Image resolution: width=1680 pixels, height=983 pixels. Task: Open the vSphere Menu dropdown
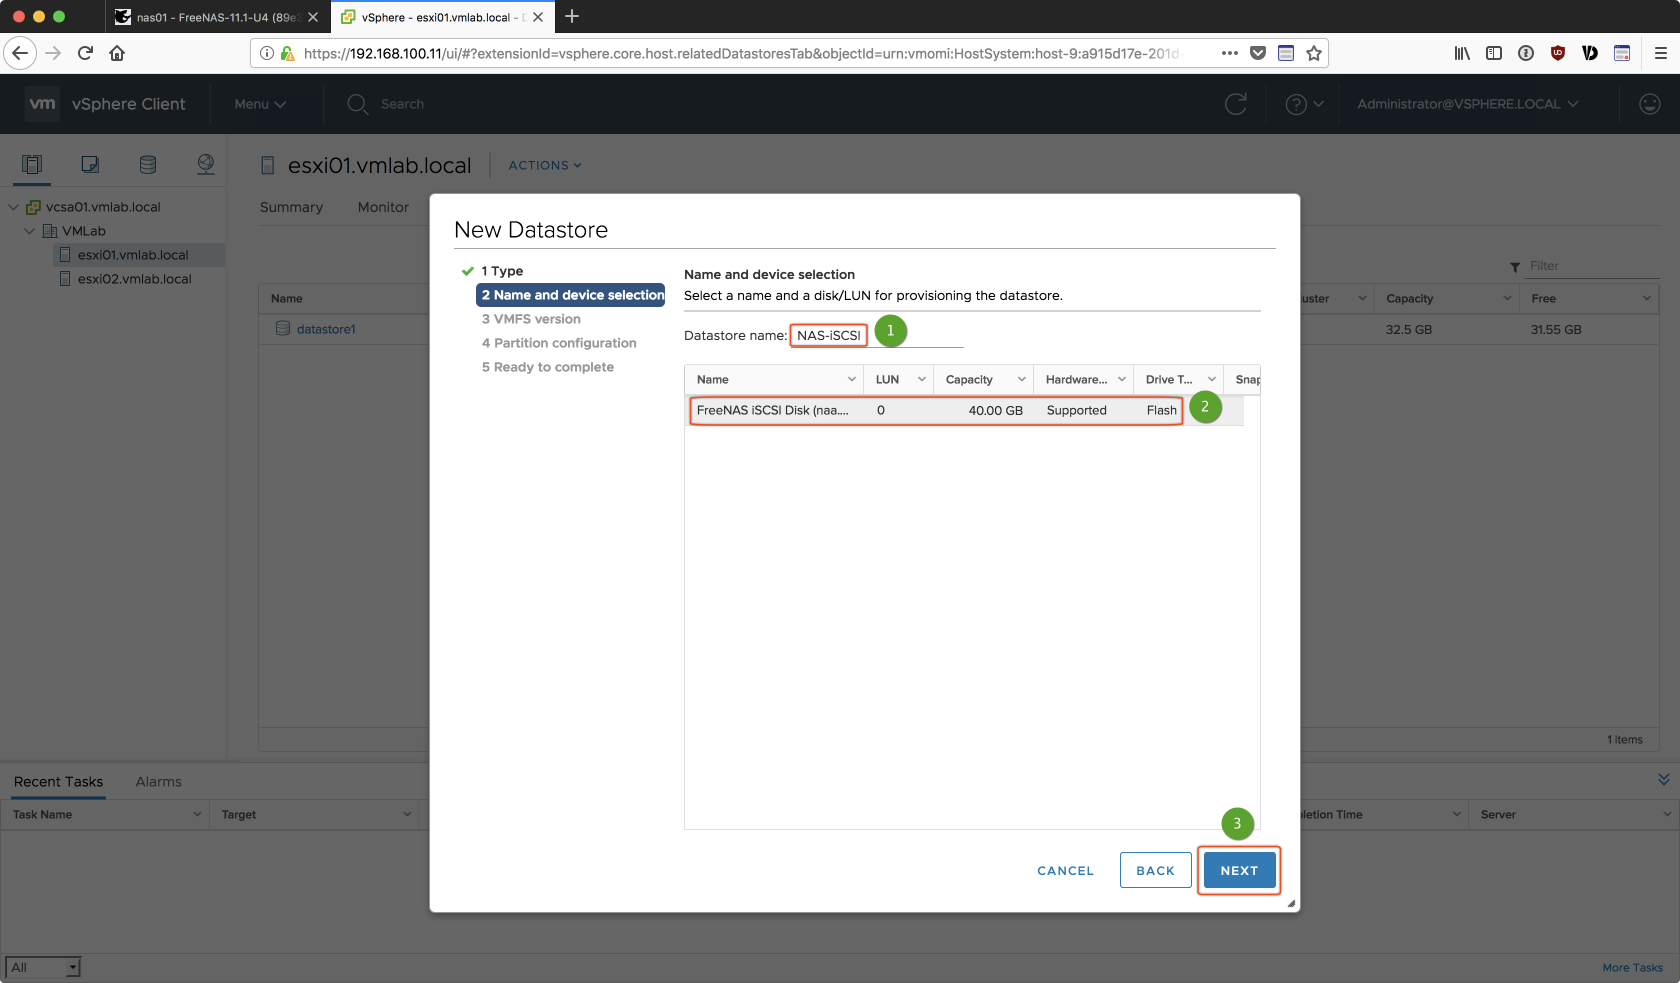pyautogui.click(x=260, y=104)
